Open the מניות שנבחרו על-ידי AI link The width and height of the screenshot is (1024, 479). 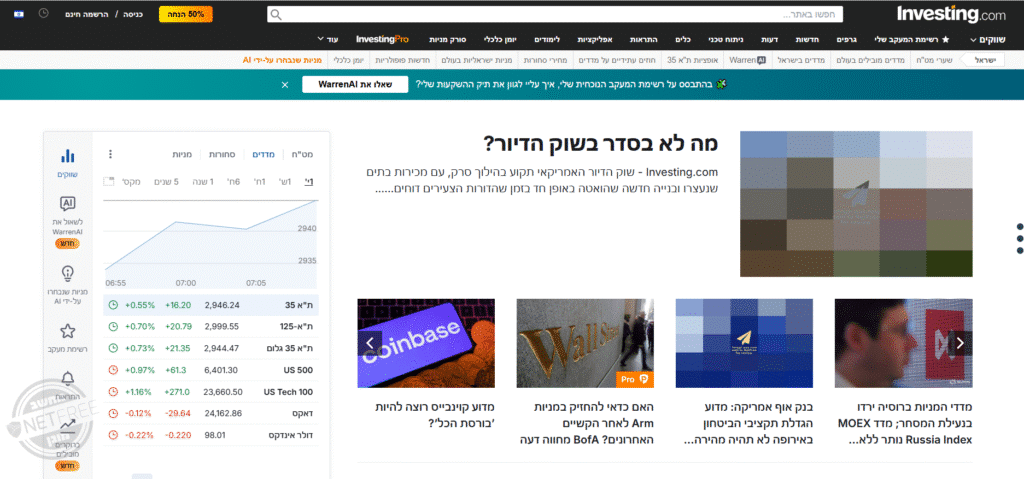(x=282, y=60)
